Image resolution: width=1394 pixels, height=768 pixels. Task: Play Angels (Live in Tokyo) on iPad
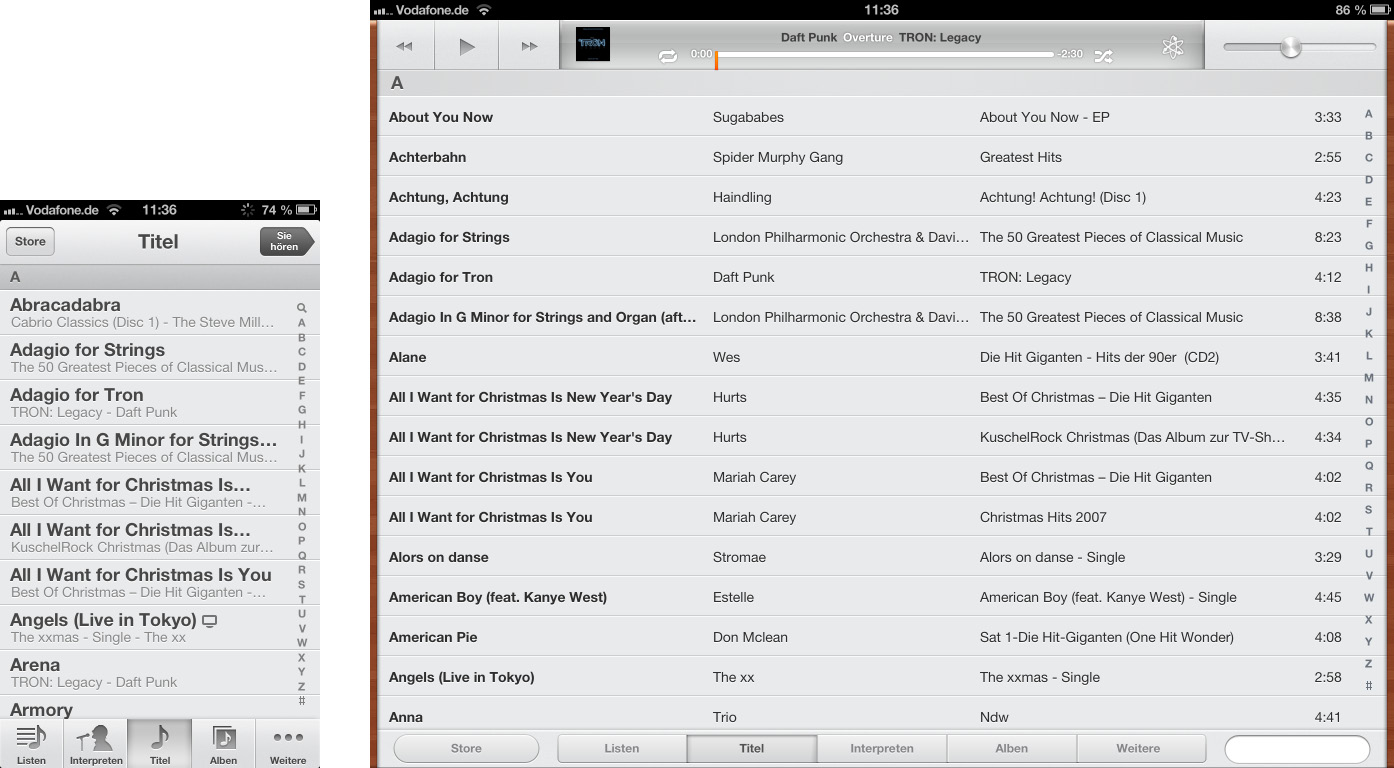coord(865,677)
